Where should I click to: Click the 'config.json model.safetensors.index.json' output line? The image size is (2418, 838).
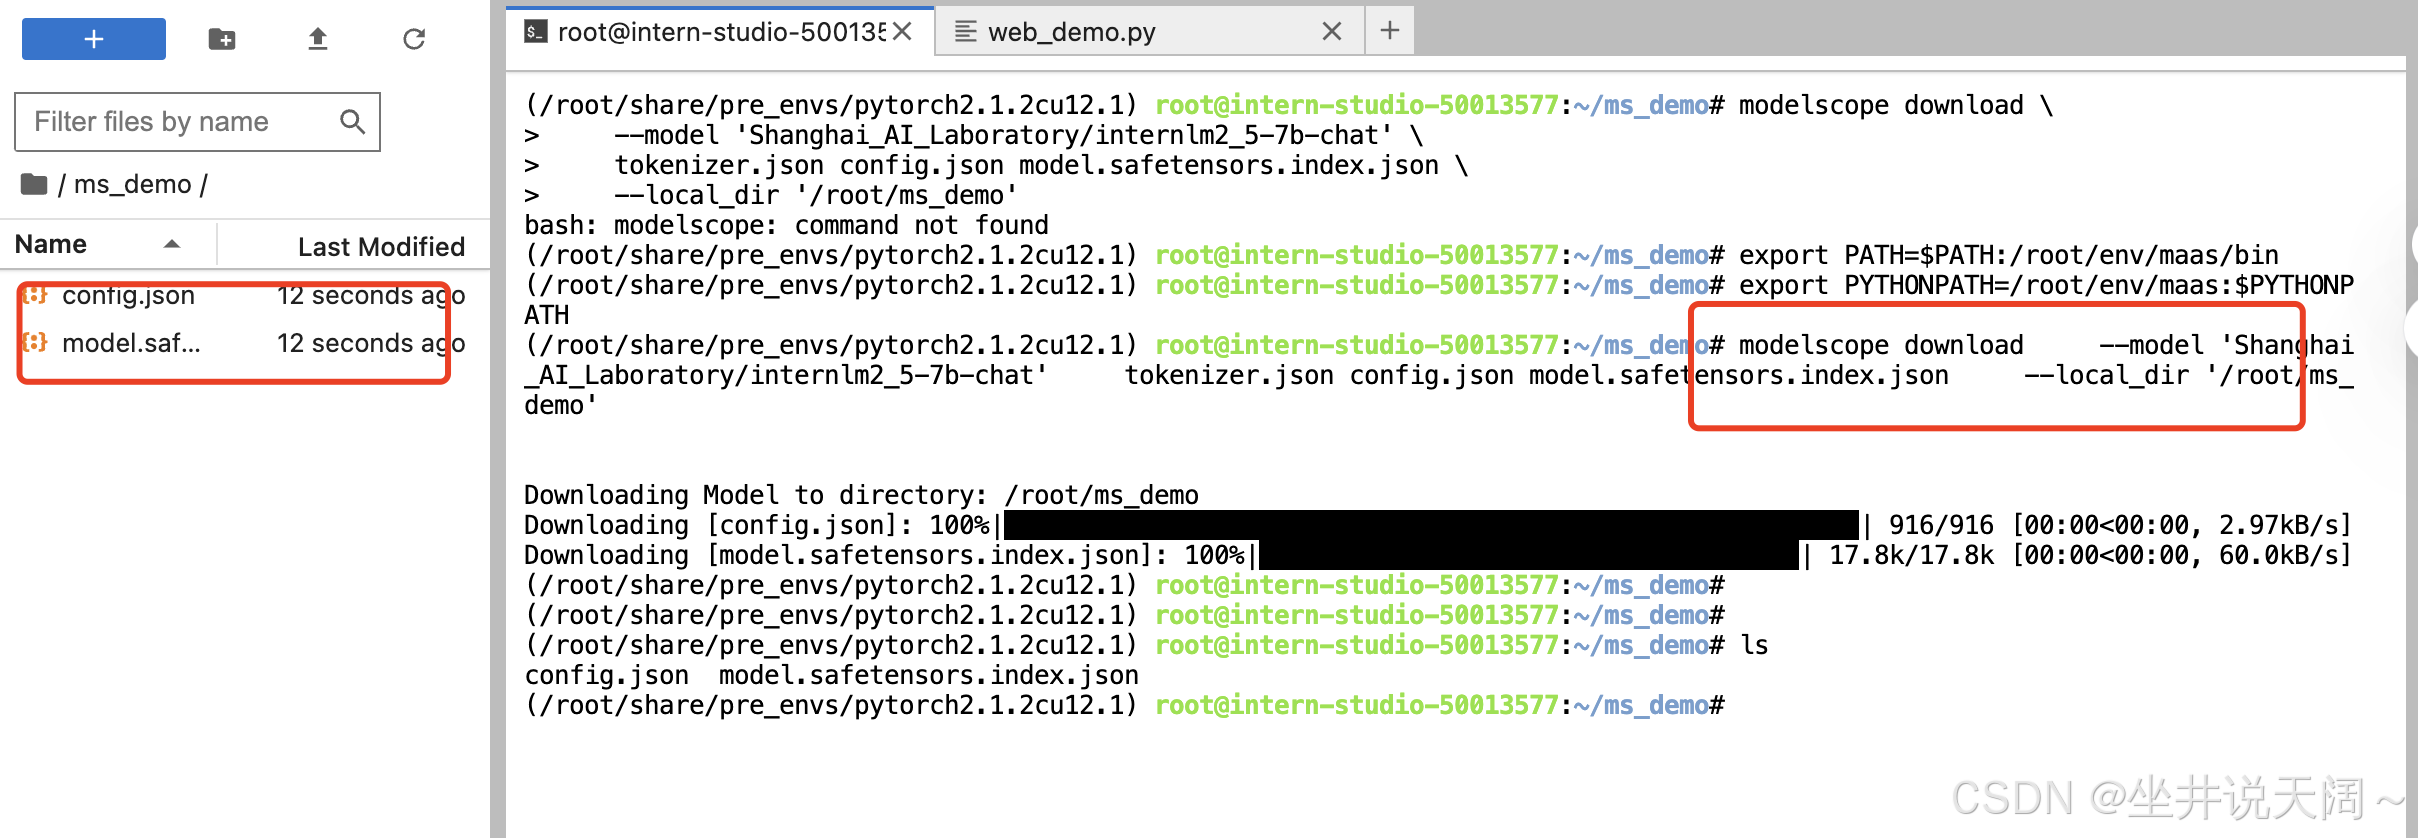[832, 675]
